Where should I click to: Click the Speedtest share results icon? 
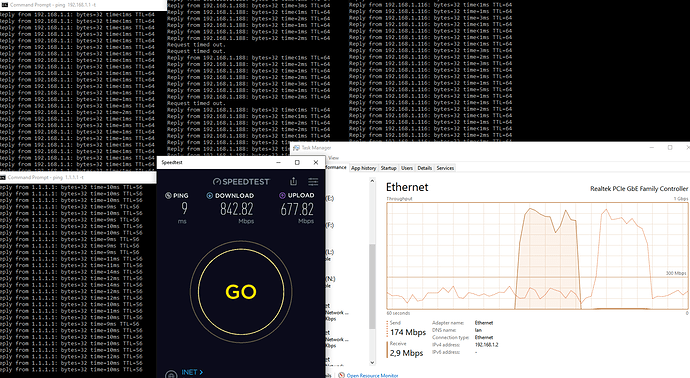294,181
